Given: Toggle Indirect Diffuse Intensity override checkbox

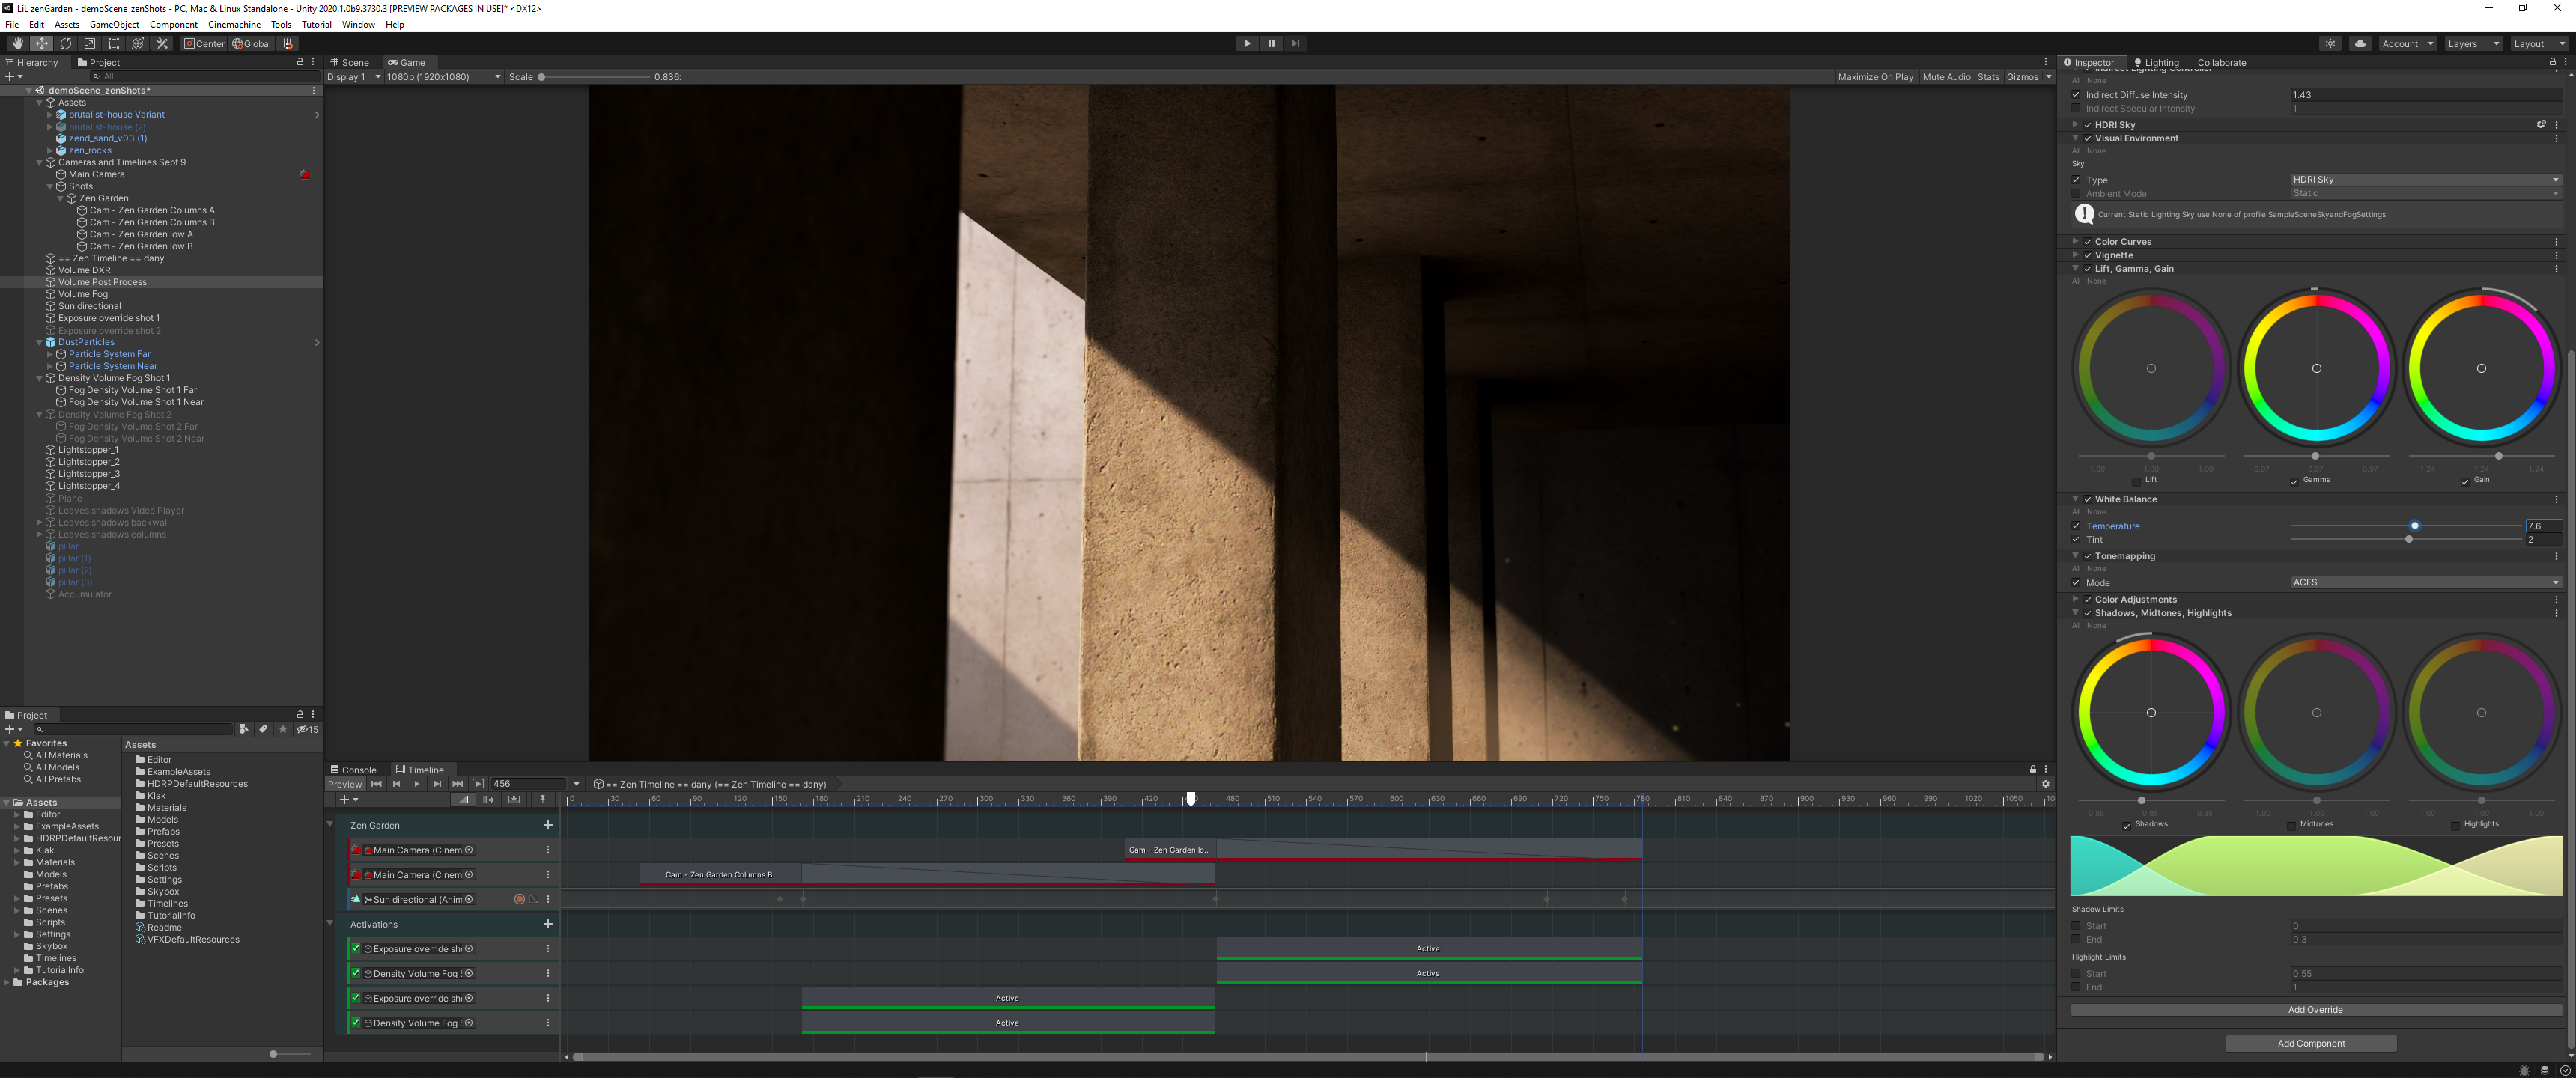Looking at the screenshot, I should click(2076, 95).
